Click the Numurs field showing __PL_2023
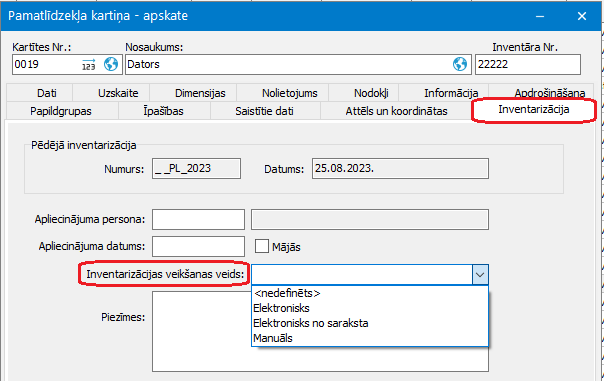The image size is (604, 381). 196,168
